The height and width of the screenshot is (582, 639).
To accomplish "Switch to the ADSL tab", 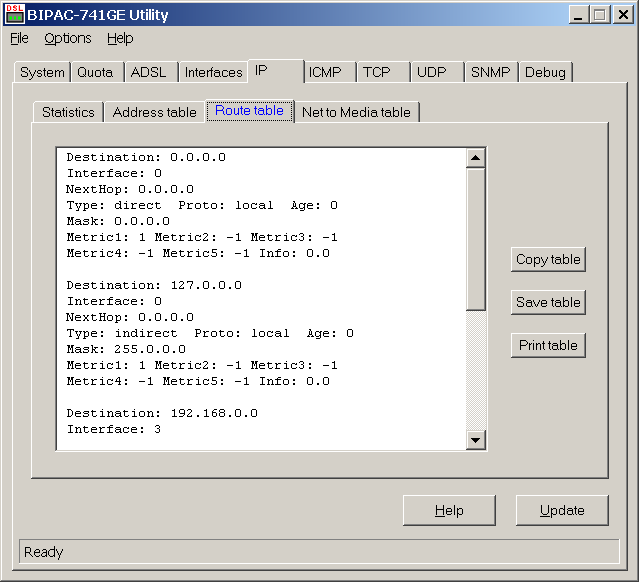I will click(x=151, y=72).
